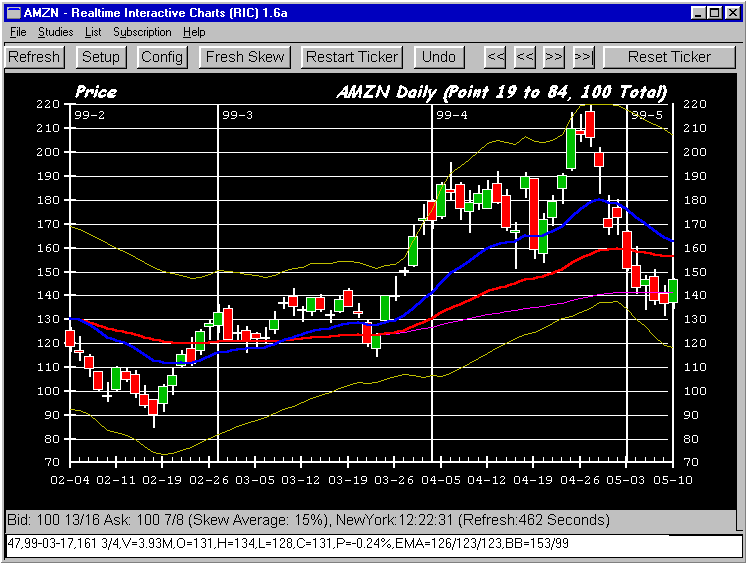Click the 99-4 period marker on chart
The width and height of the screenshot is (746, 563).
point(452,115)
